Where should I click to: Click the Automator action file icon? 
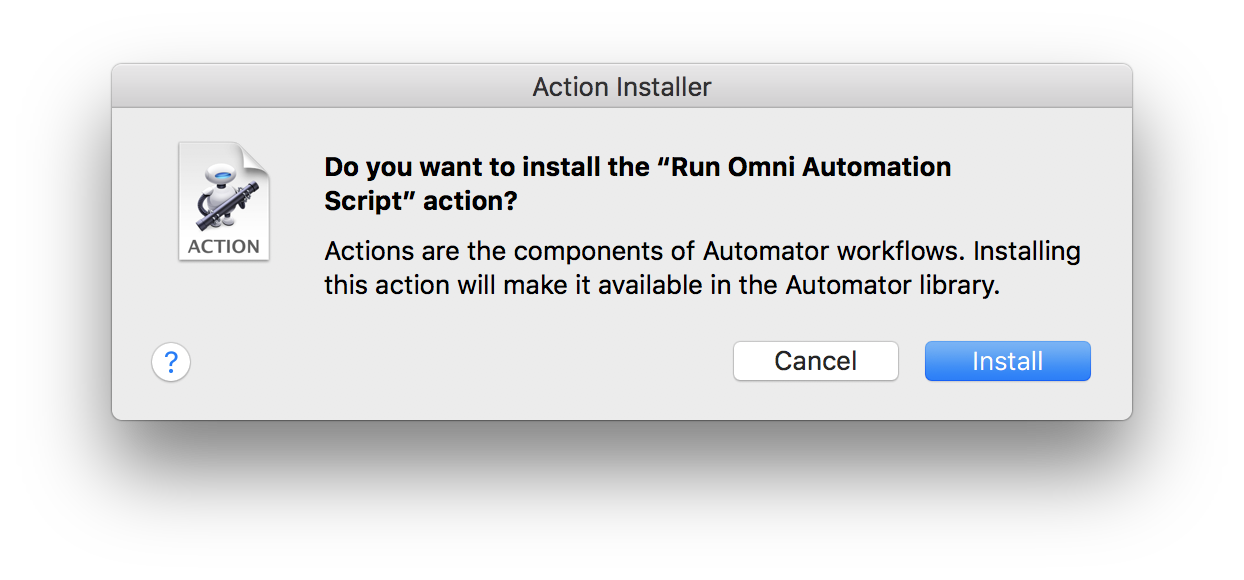(x=224, y=201)
